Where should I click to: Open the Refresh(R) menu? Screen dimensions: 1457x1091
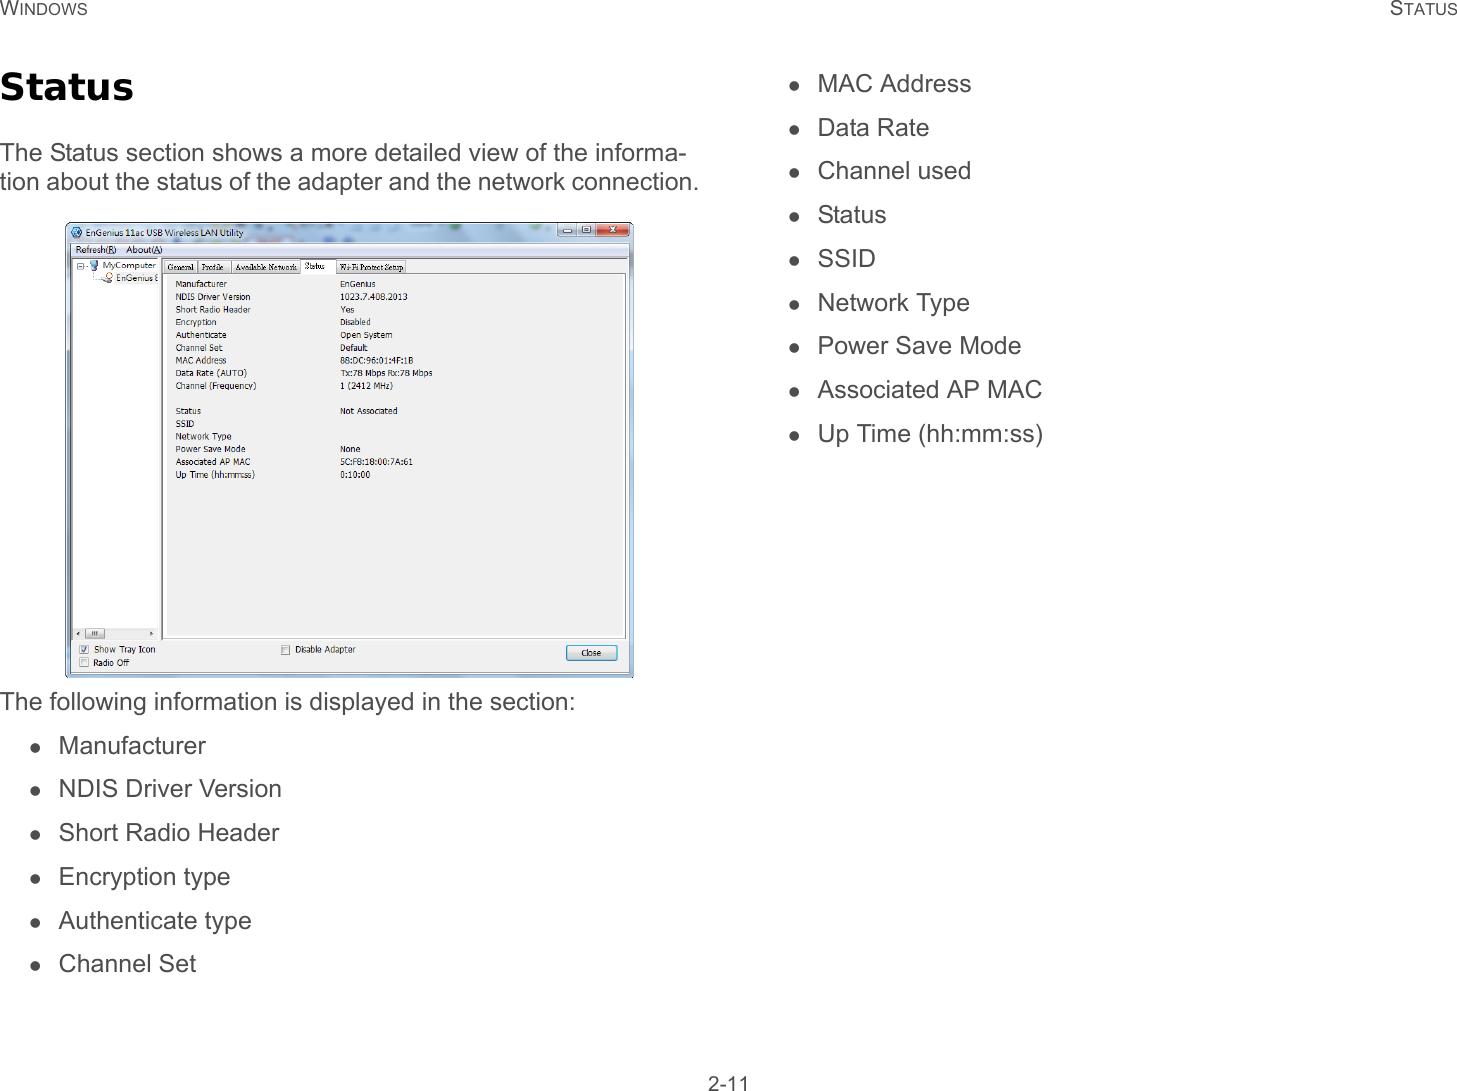click(x=96, y=250)
